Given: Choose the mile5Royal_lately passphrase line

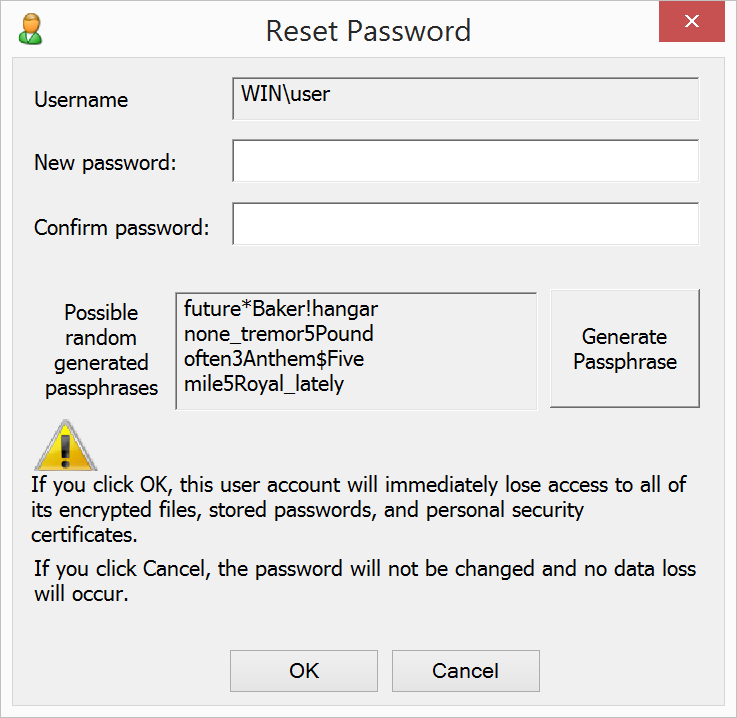Looking at the screenshot, I should [x=264, y=383].
